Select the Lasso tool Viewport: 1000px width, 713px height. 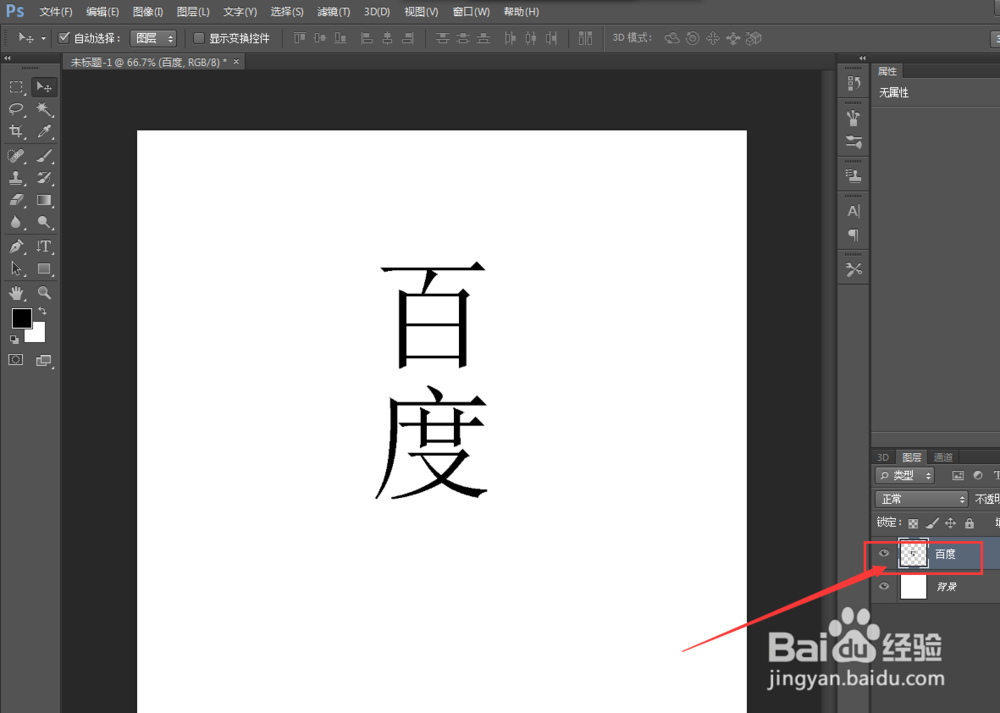pyautogui.click(x=17, y=109)
